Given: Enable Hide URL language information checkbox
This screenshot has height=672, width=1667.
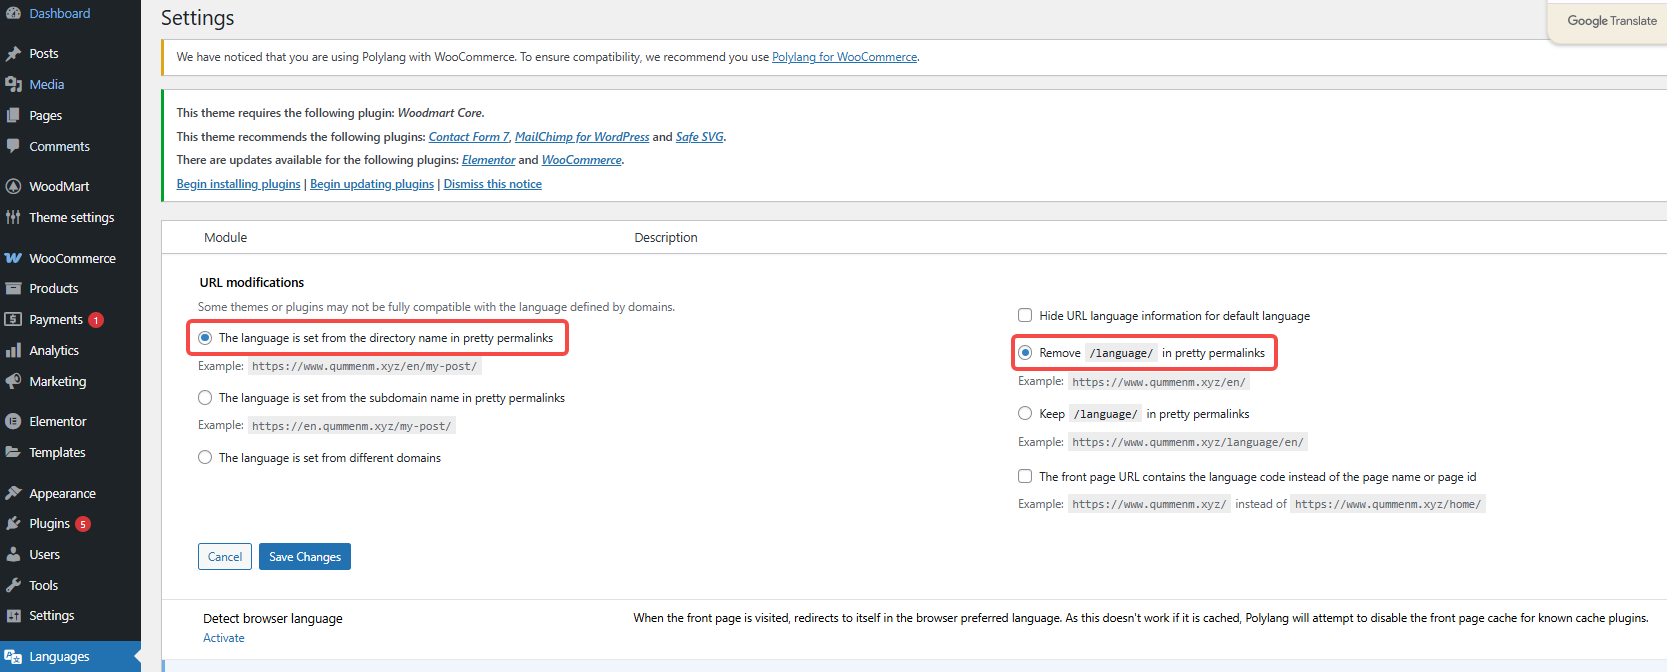Looking at the screenshot, I should pos(1025,315).
